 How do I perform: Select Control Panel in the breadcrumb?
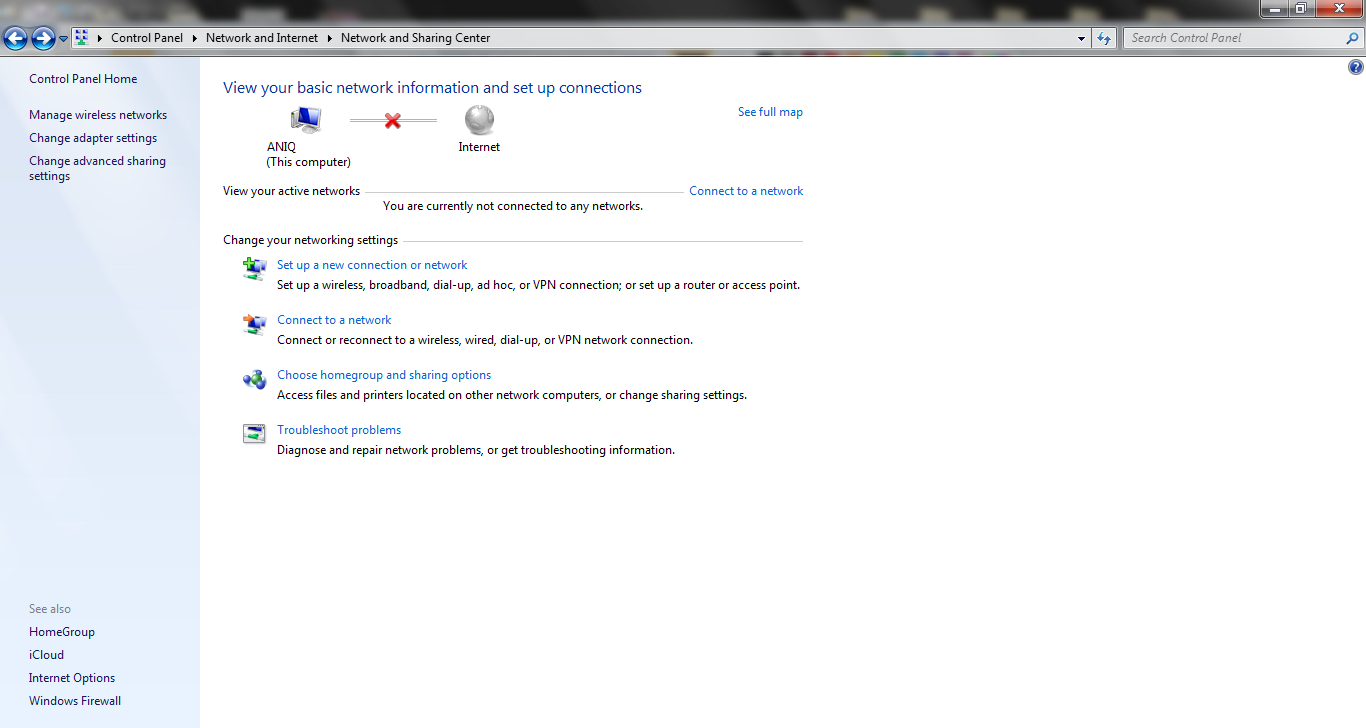(147, 38)
